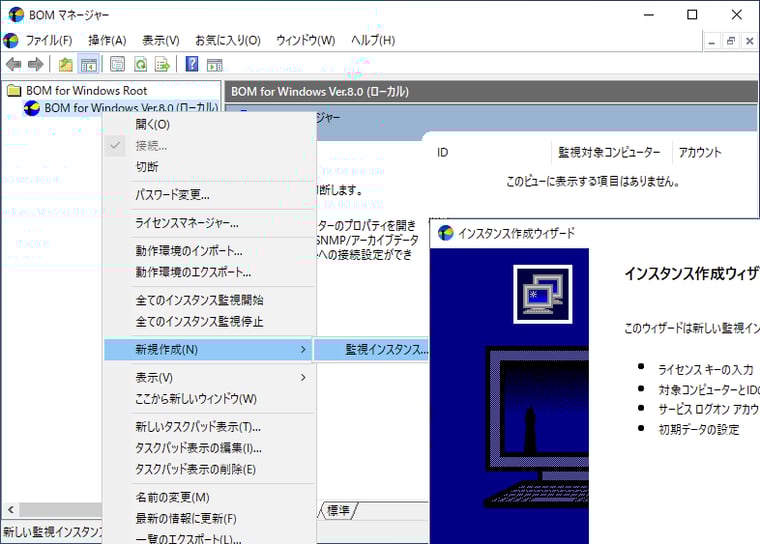Select 名前の変更(M) in context menu
Image resolution: width=760 pixels, height=544 pixels.
tap(209, 497)
